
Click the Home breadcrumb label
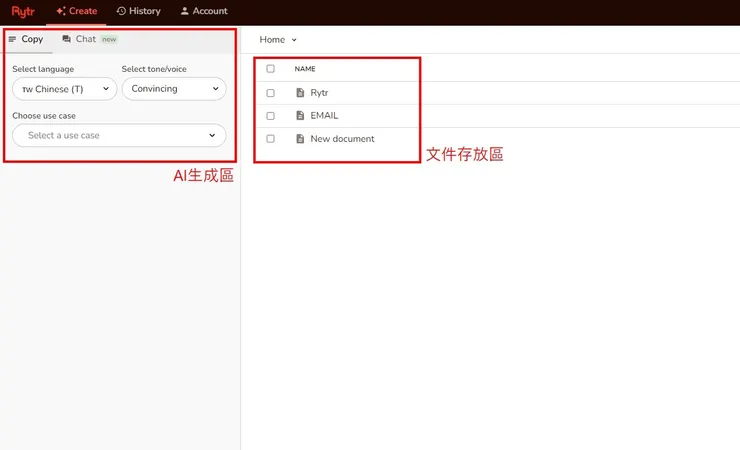[x=272, y=40]
